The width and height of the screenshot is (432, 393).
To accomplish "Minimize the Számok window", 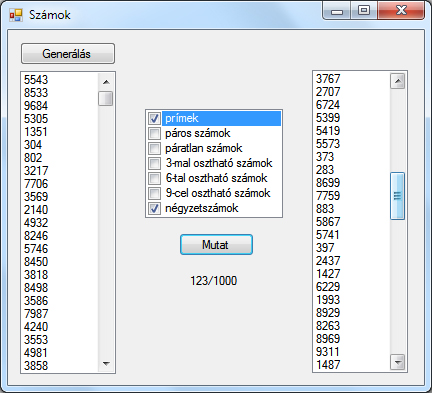I will click(337, 11).
